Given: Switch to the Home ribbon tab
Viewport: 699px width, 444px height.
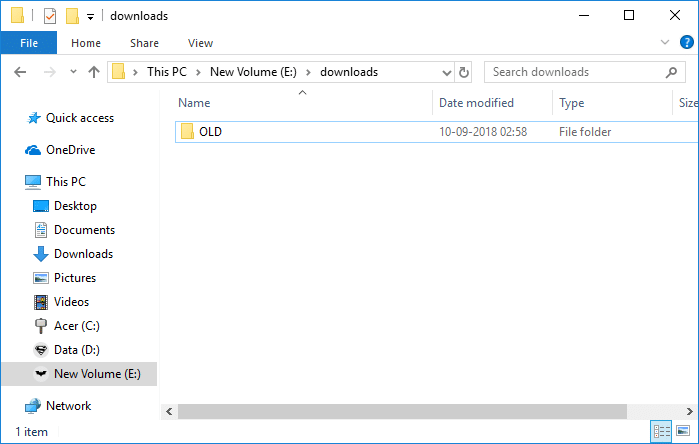Looking at the screenshot, I should 86,43.
